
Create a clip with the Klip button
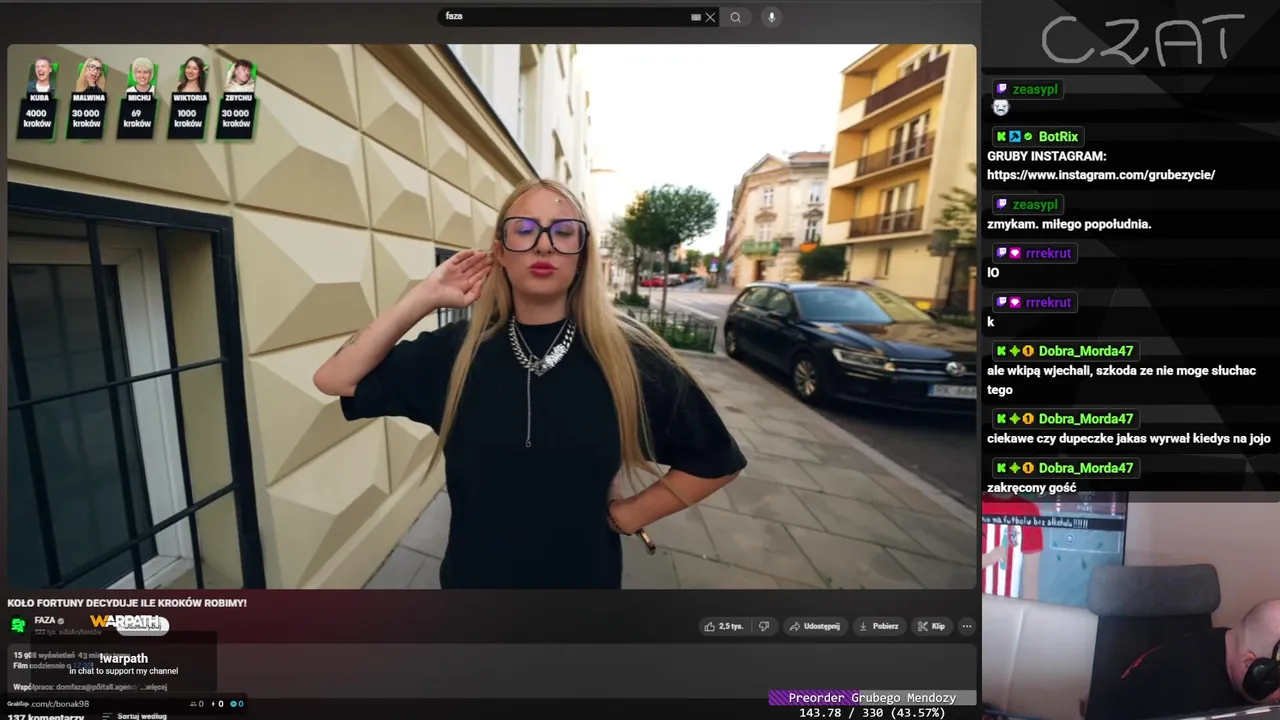tap(931, 626)
